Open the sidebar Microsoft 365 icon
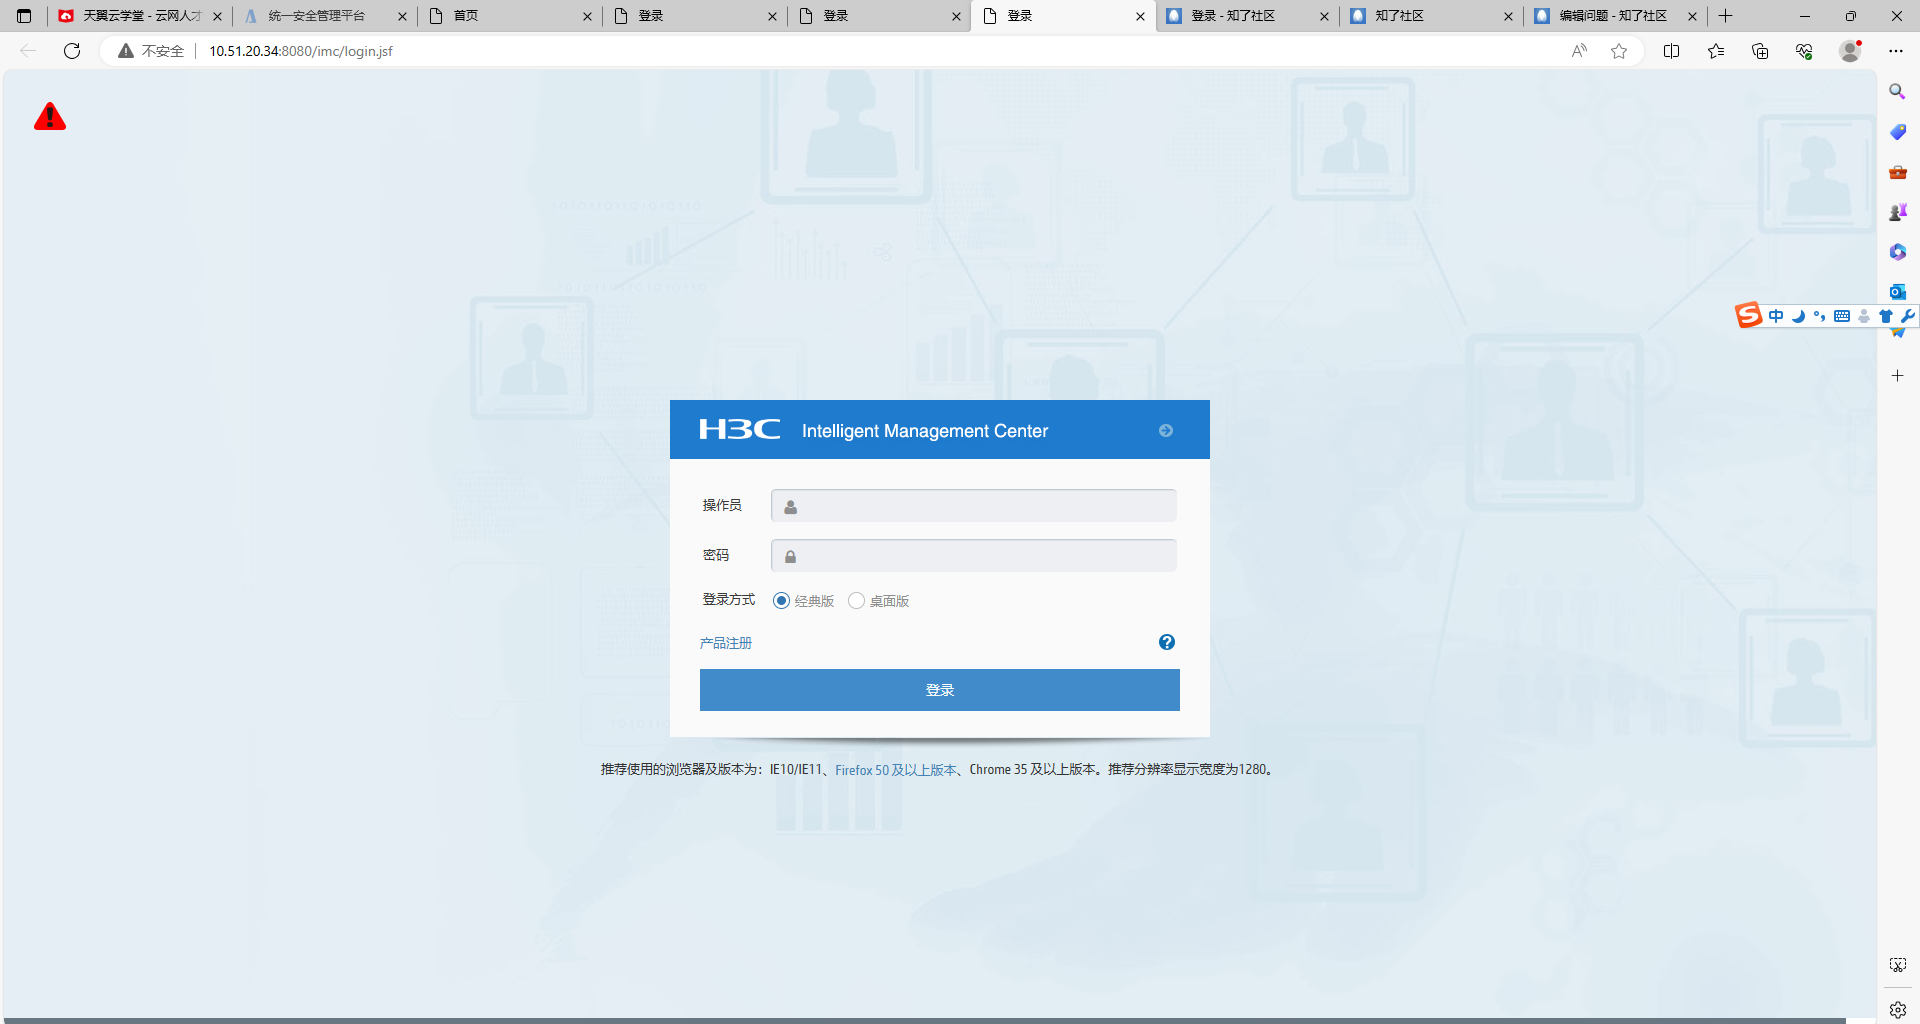Viewport: 1920px width, 1024px height. tap(1897, 252)
